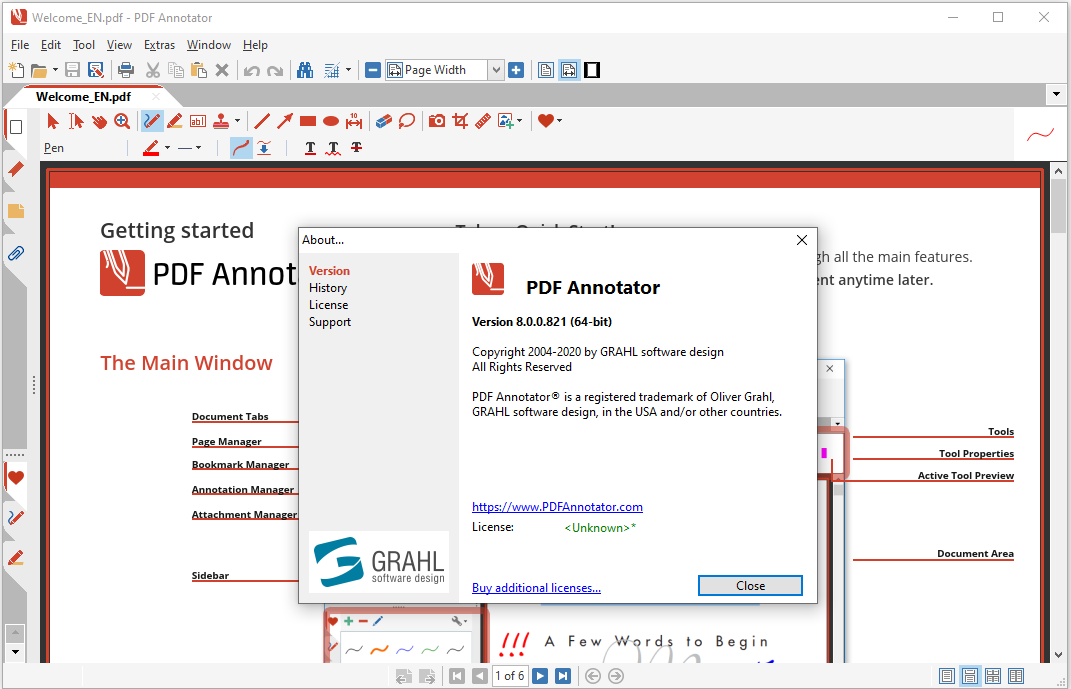Select the Crop tool

click(460, 122)
